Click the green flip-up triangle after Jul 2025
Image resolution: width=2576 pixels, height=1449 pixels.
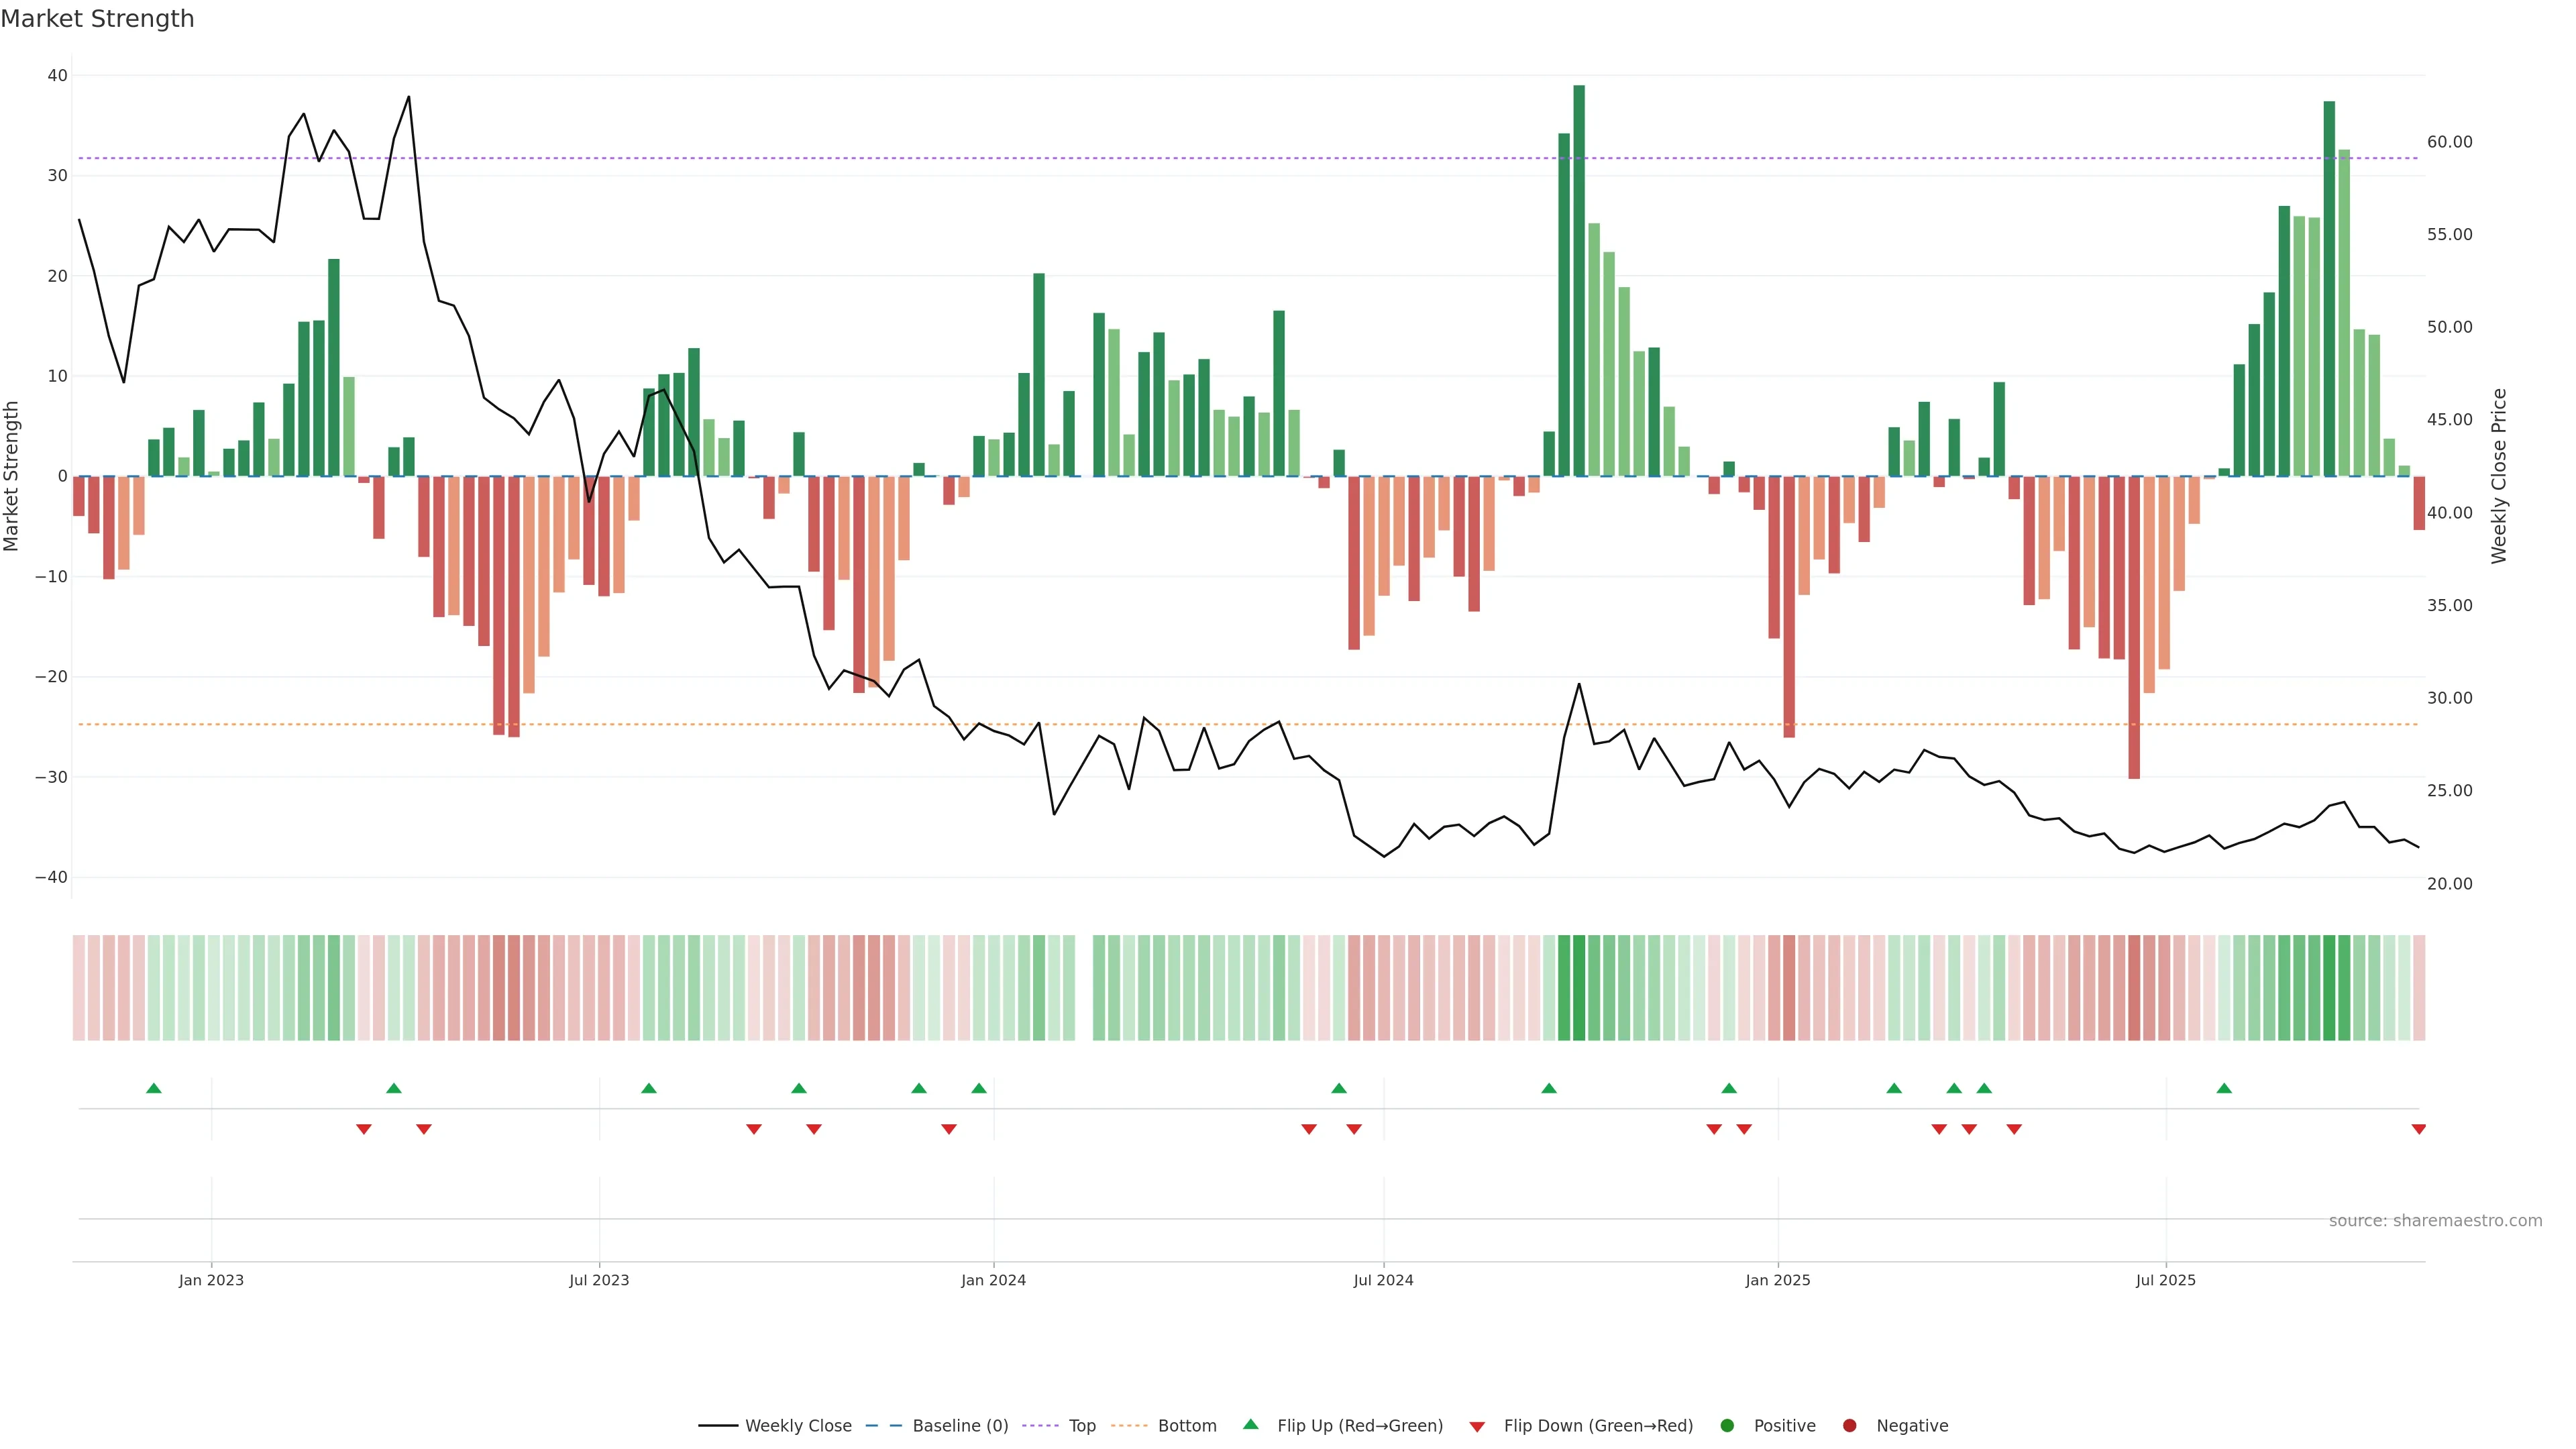click(2224, 1088)
